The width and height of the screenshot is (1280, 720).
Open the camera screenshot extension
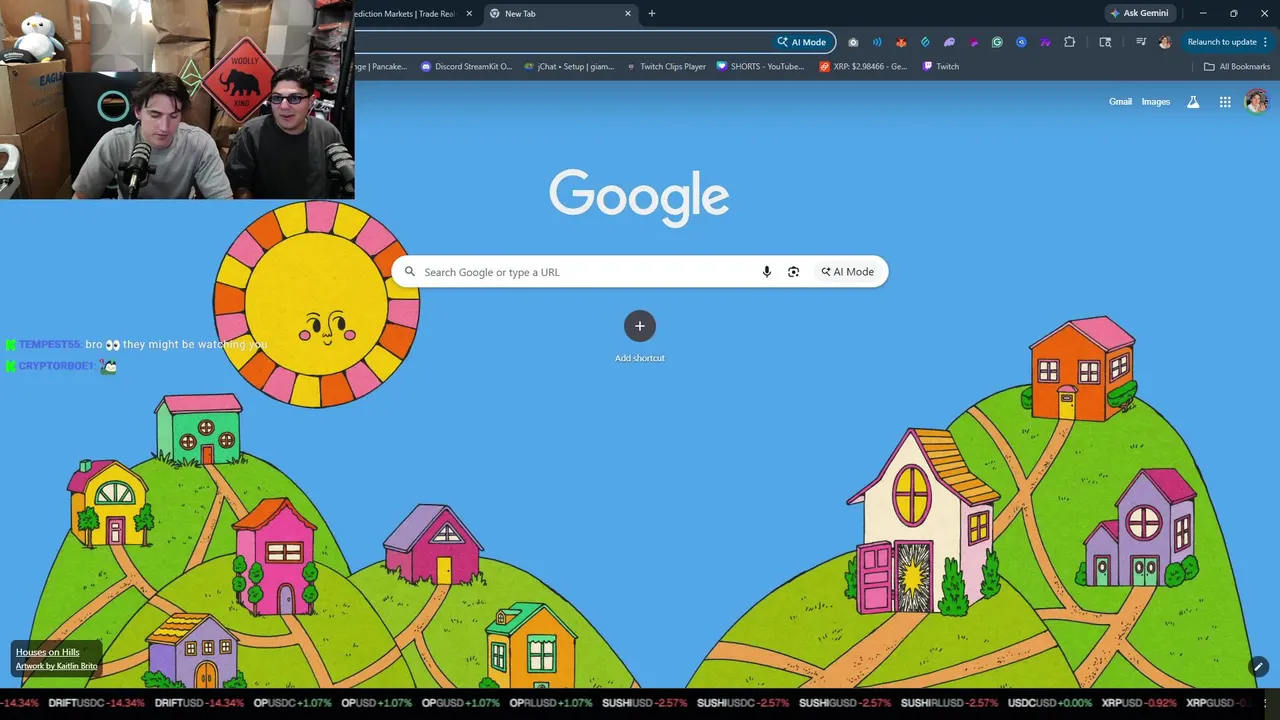coord(853,42)
